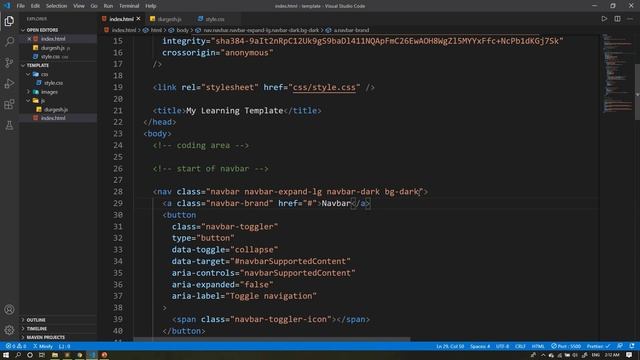Screen dimensions: 640x360
Task: Open the Run menu
Action: (x=108, y=6)
